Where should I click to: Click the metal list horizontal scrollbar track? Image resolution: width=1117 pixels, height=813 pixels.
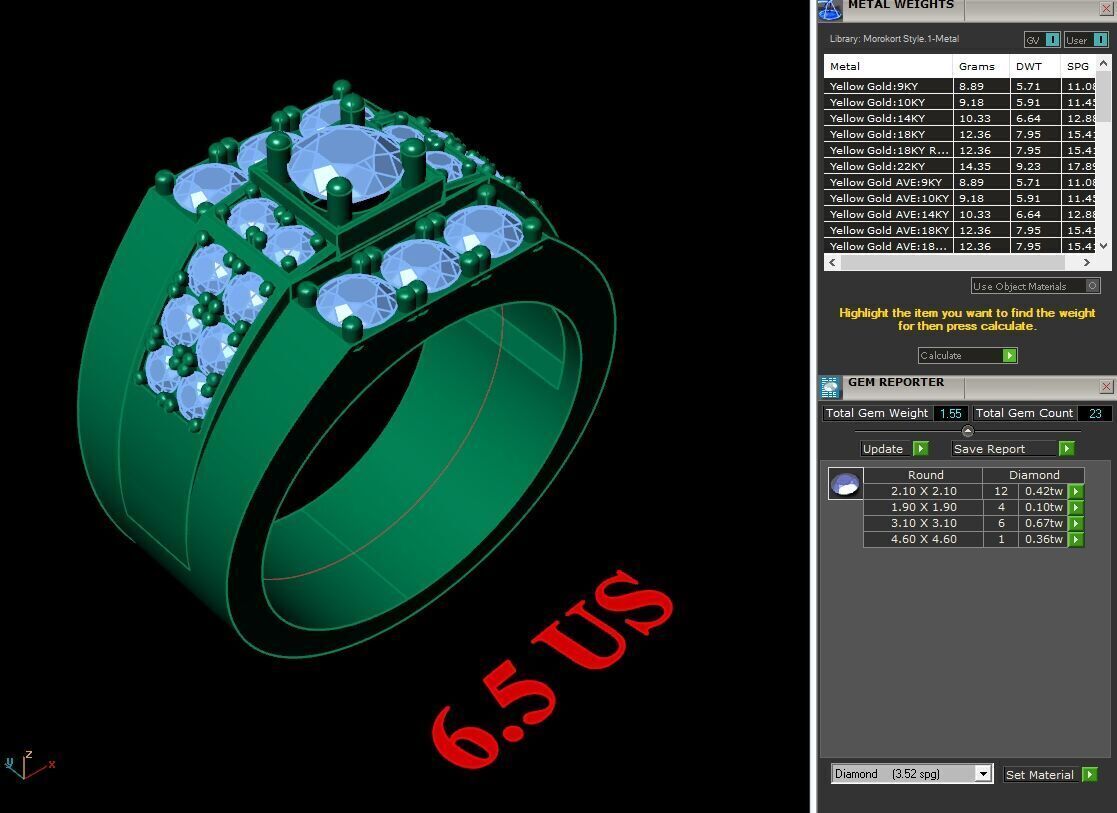[960, 262]
